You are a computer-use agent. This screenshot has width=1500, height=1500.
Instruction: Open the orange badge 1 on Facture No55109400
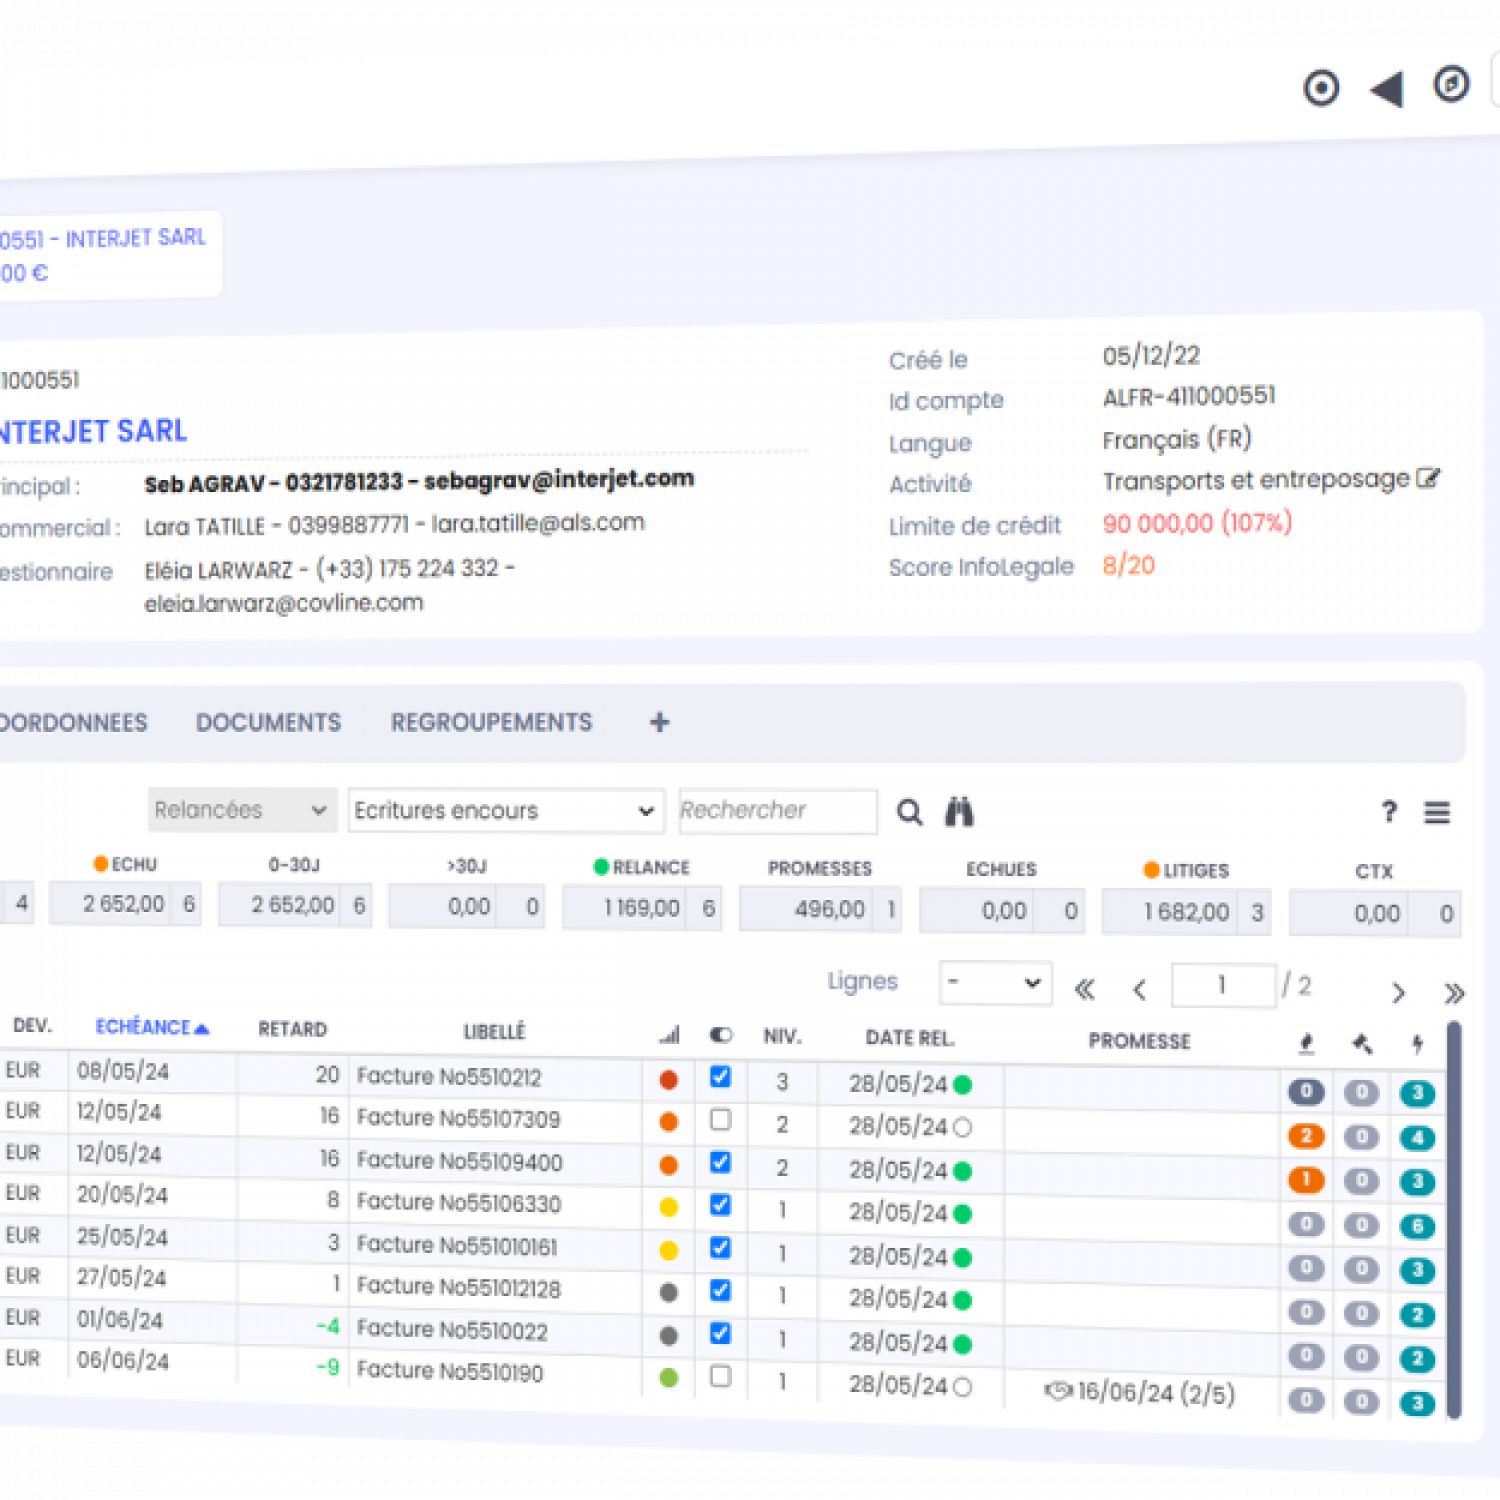tap(1306, 1180)
